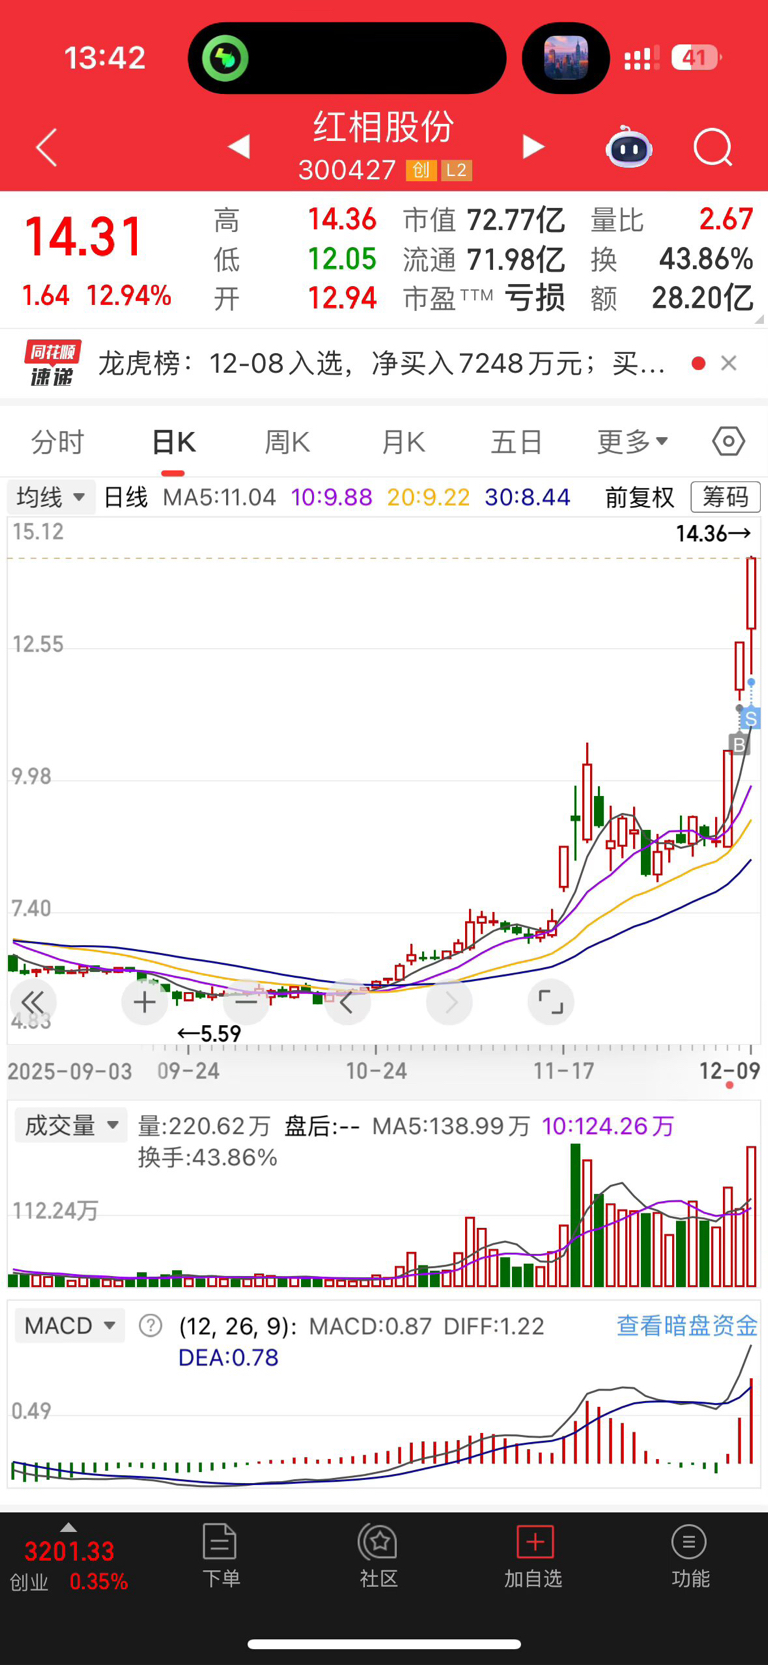Open 查看暗盘资金 link
769x1665 pixels.
point(687,1326)
